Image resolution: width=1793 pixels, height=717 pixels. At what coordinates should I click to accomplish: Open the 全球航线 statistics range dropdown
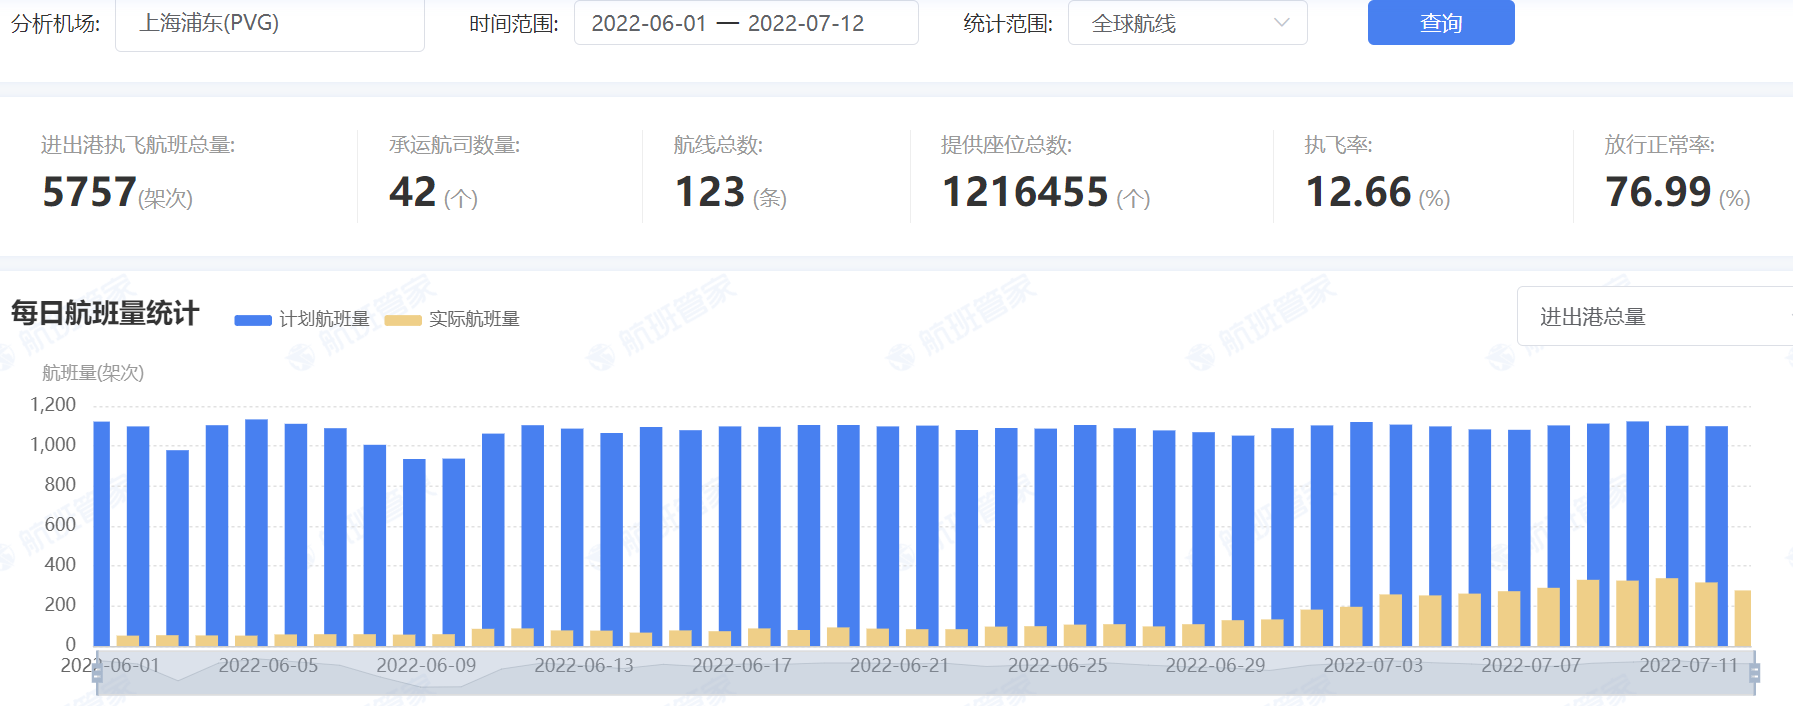1187,23
